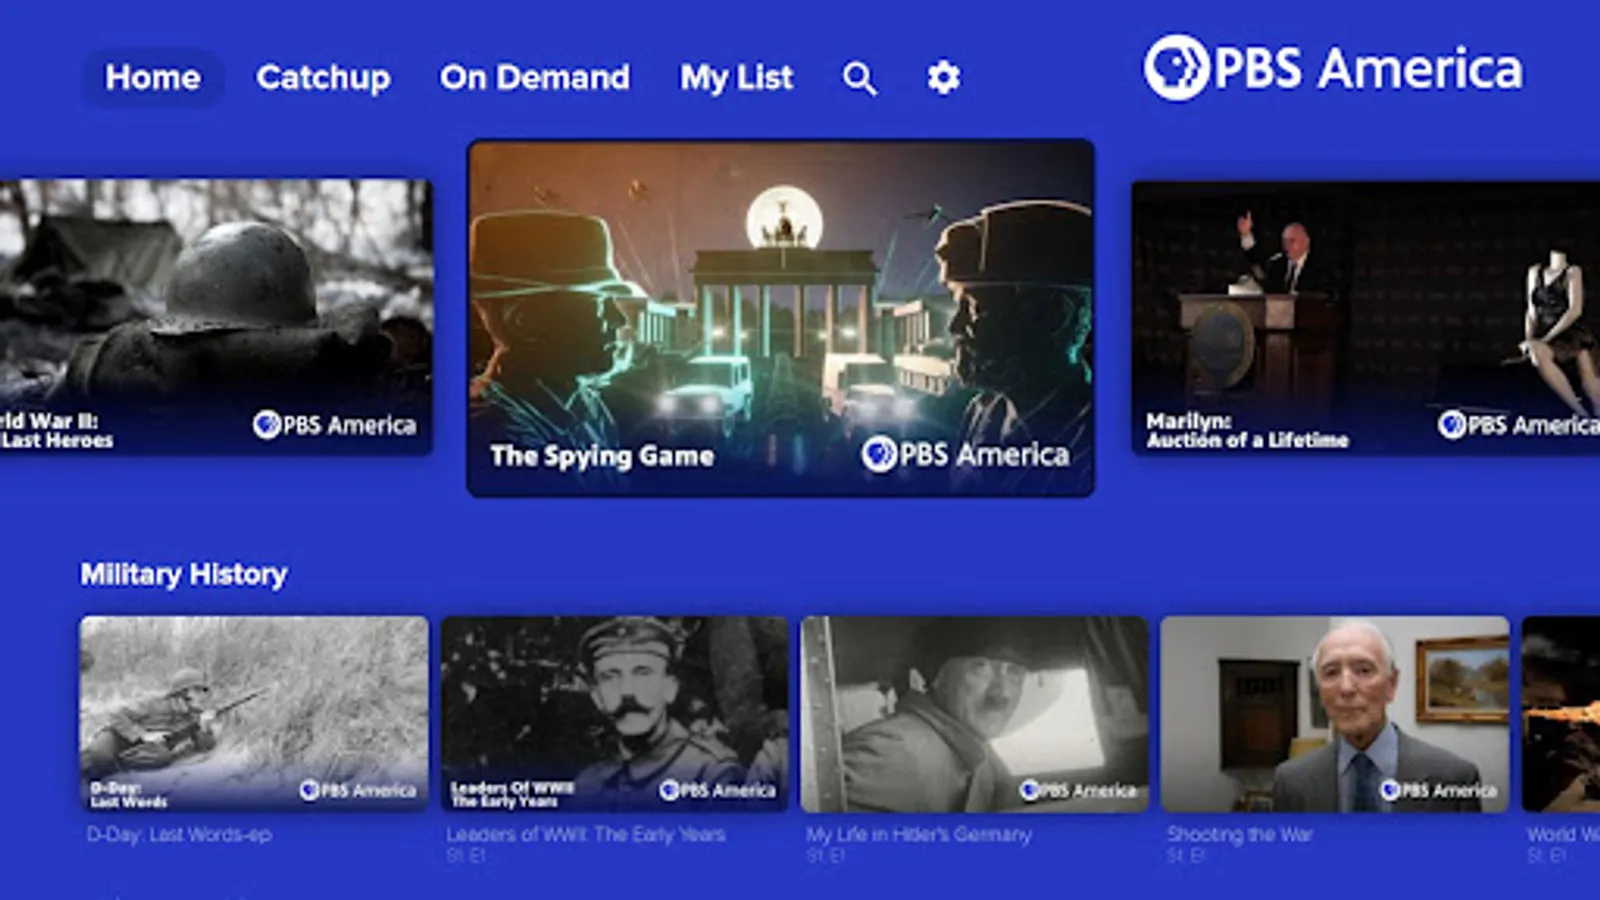Open My Life in Hitler's Germany thumbnail

pos(974,713)
